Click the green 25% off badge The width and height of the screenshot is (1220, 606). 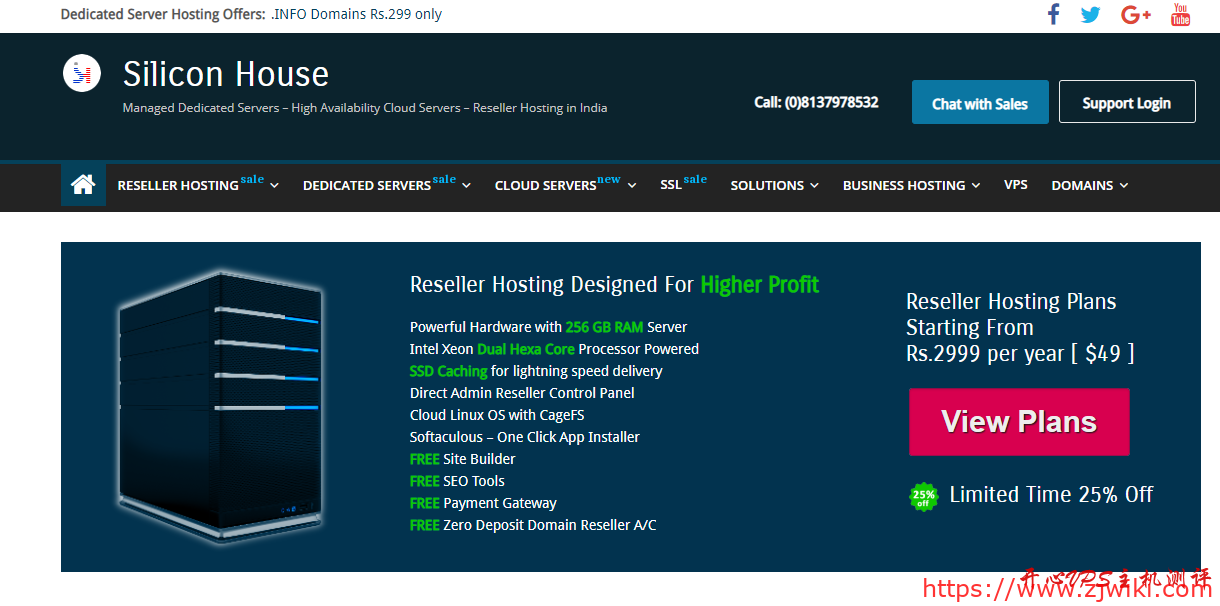click(x=923, y=496)
